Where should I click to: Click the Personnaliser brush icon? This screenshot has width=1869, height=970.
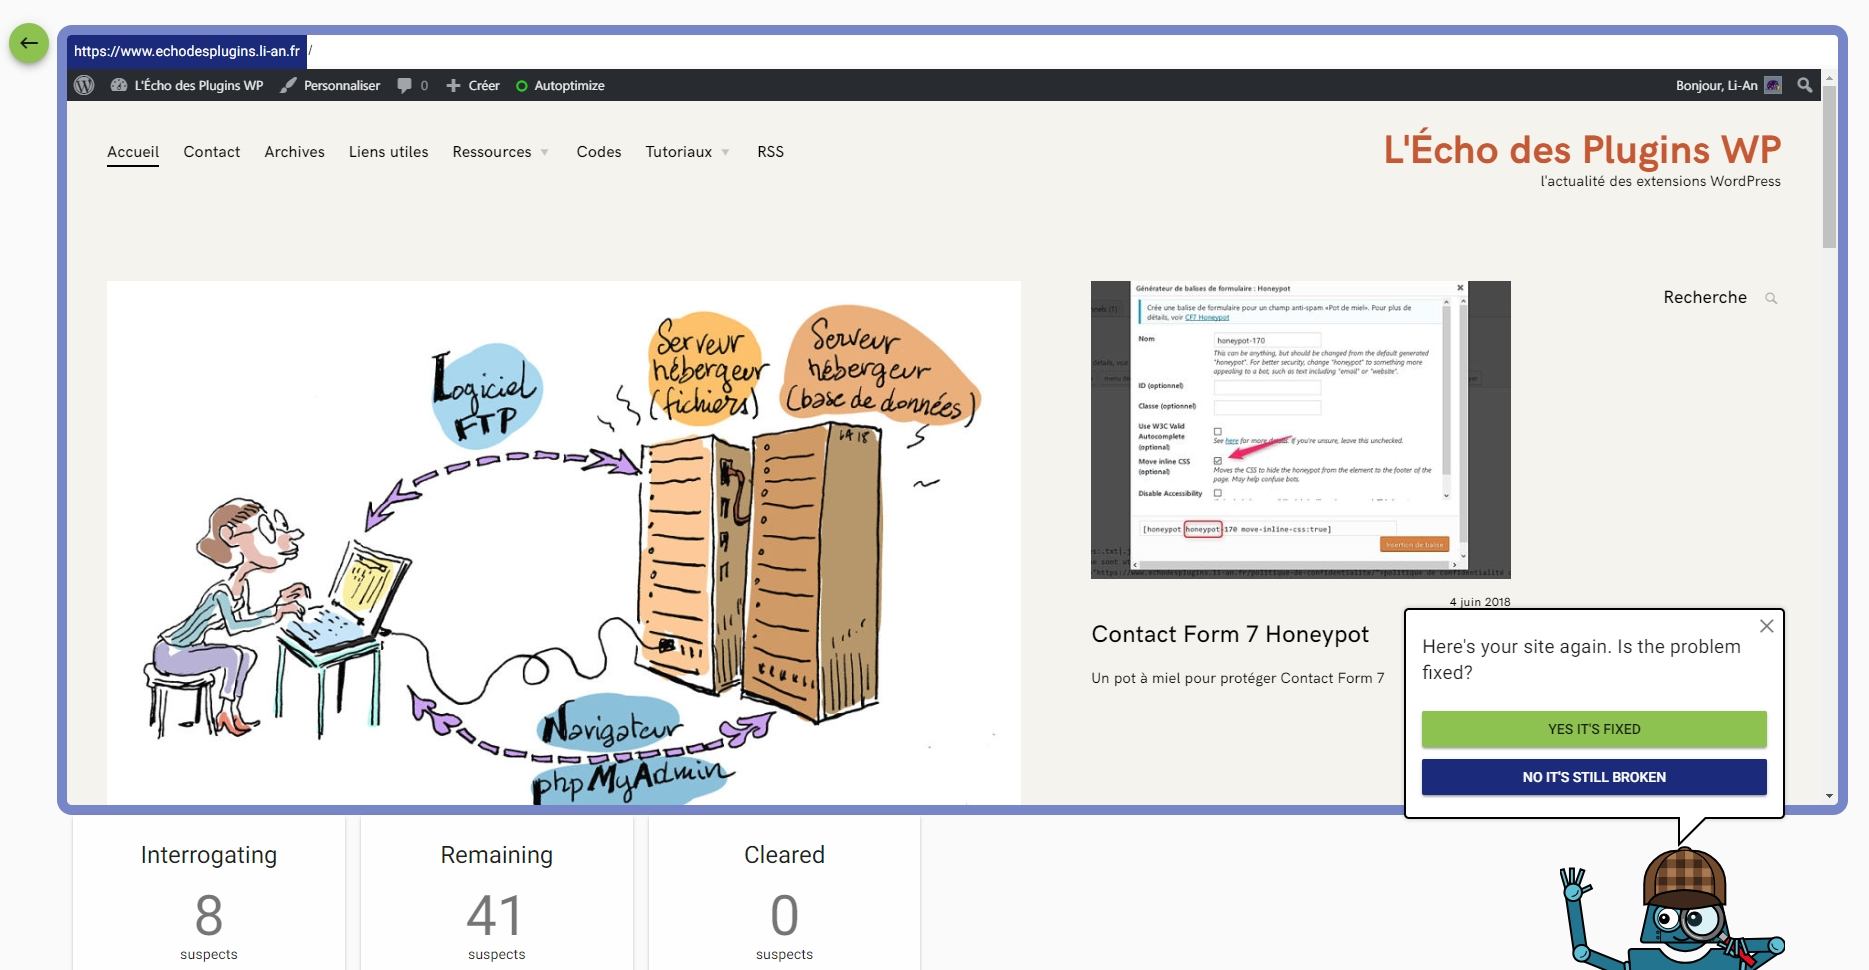[288, 85]
